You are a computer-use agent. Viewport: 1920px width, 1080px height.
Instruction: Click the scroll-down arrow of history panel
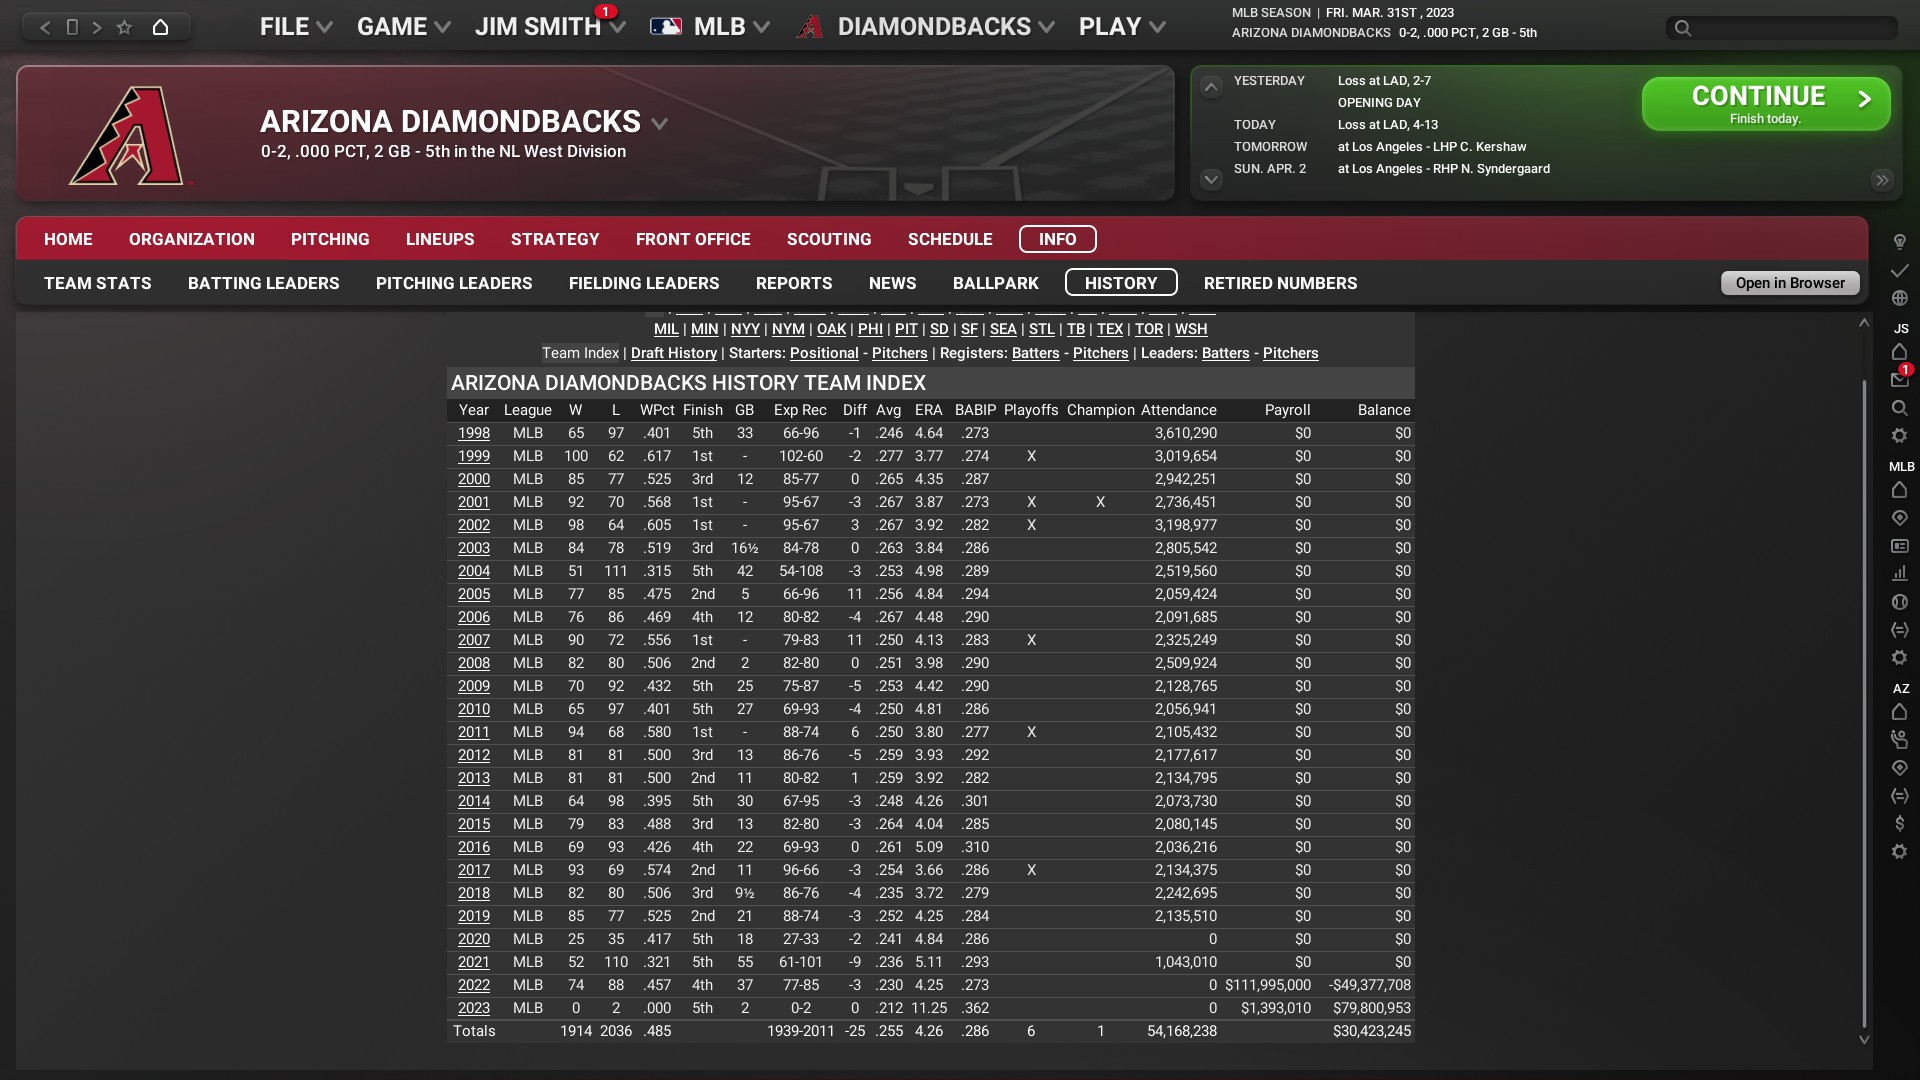point(1864,1040)
